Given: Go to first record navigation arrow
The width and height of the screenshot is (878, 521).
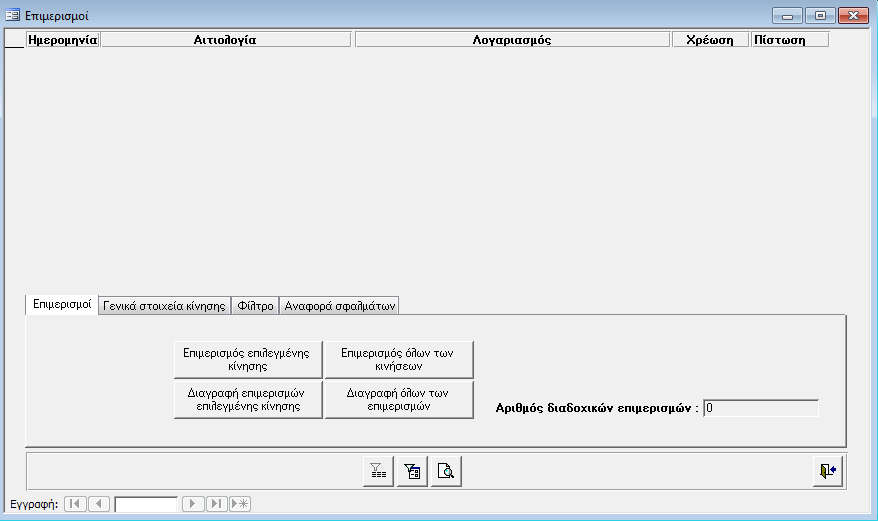Looking at the screenshot, I should click(x=75, y=504).
